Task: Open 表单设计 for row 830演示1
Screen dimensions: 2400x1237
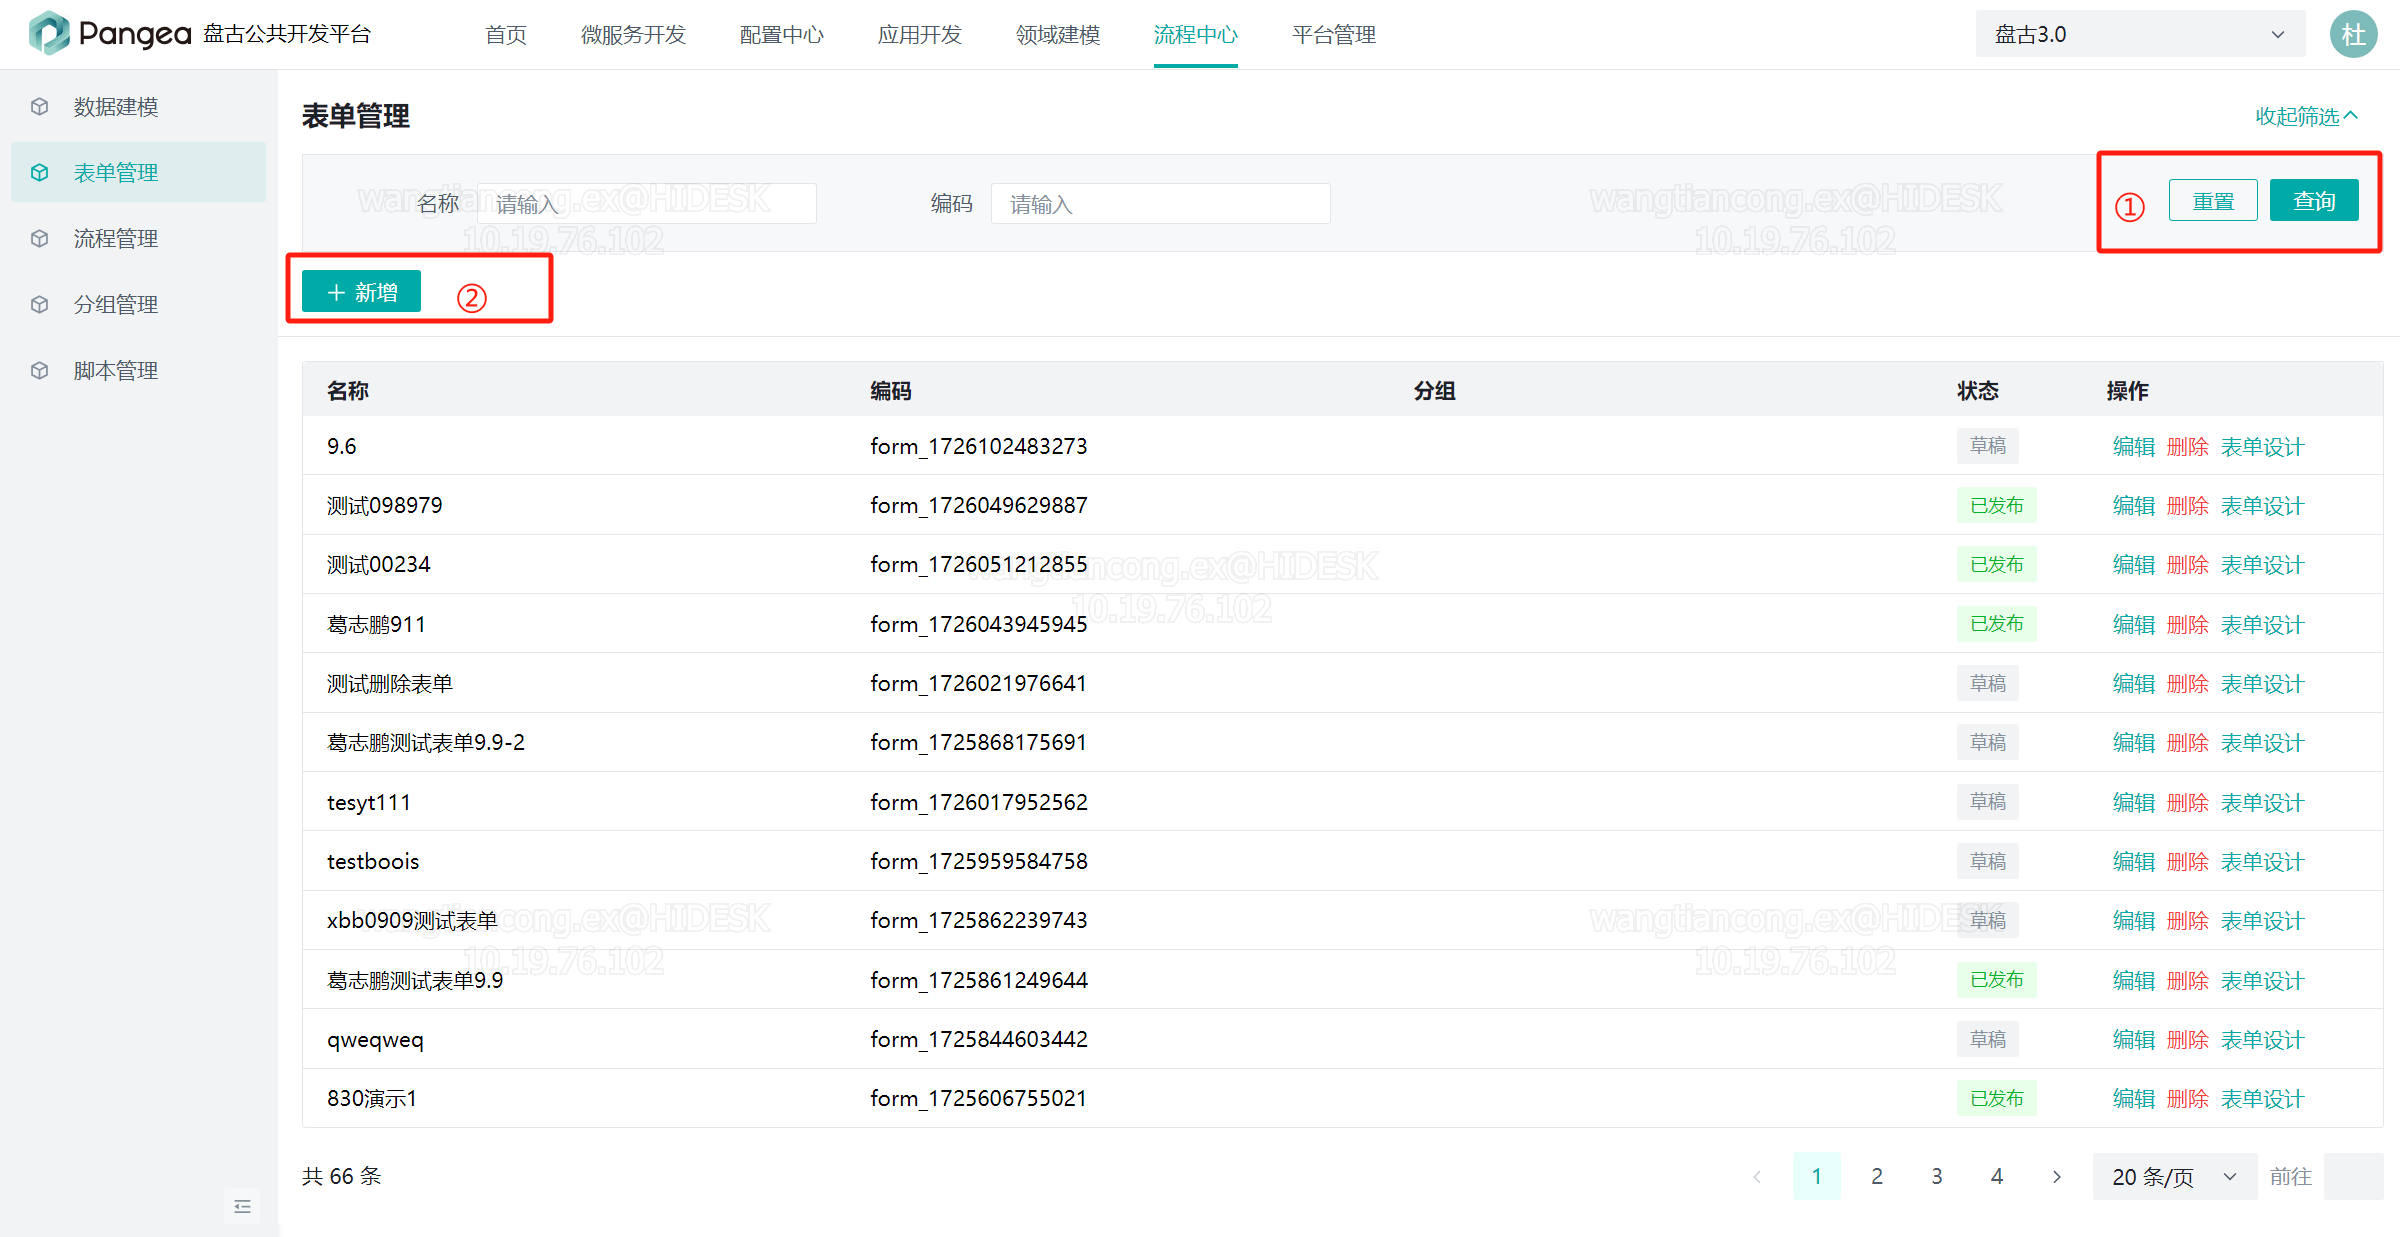Action: pos(2262,1098)
